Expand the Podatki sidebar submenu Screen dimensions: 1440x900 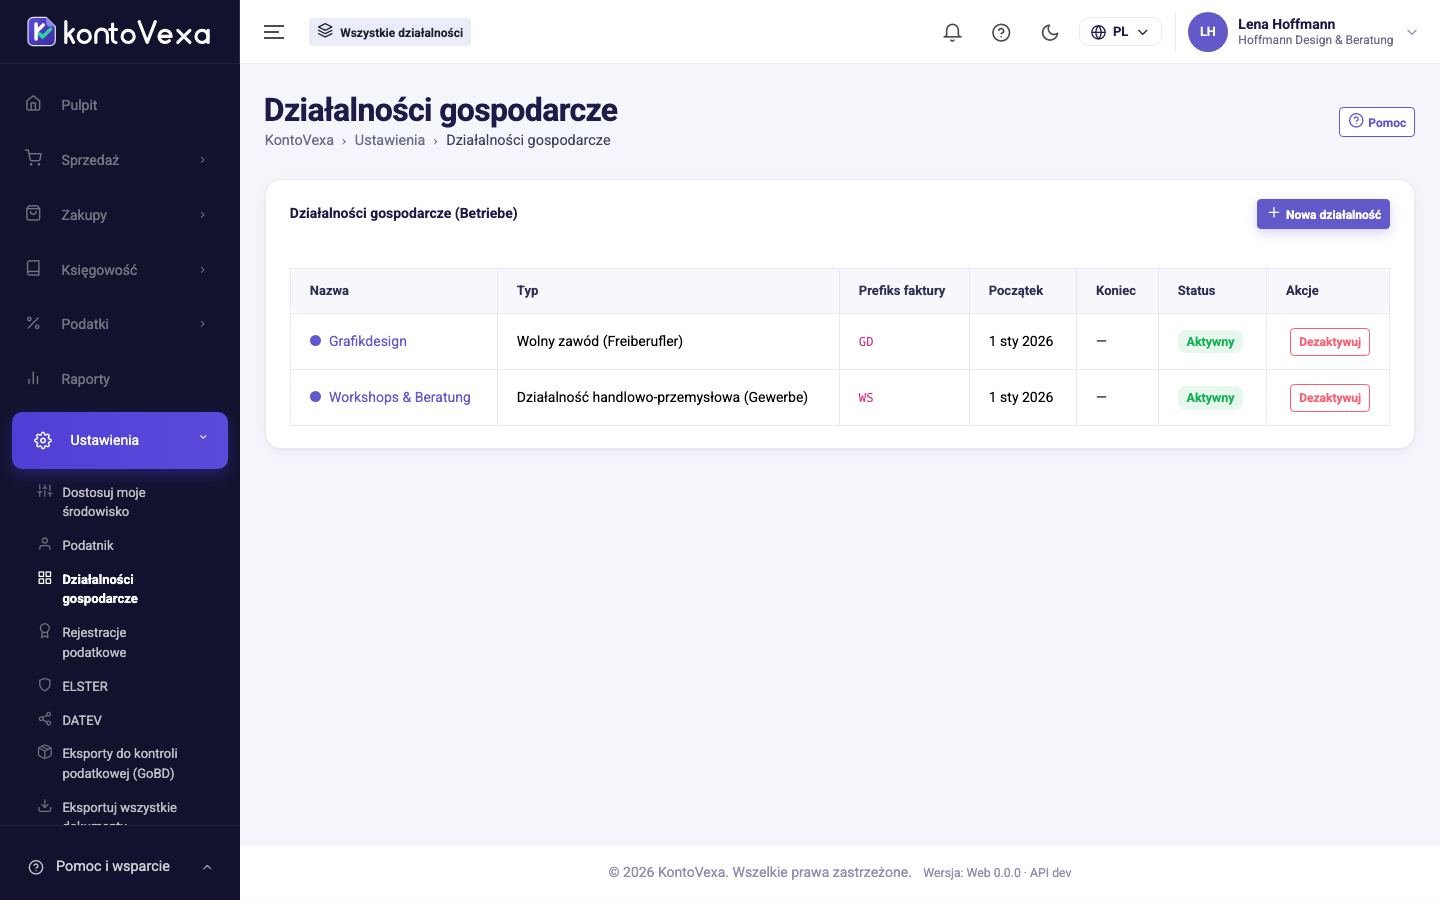pos(120,324)
